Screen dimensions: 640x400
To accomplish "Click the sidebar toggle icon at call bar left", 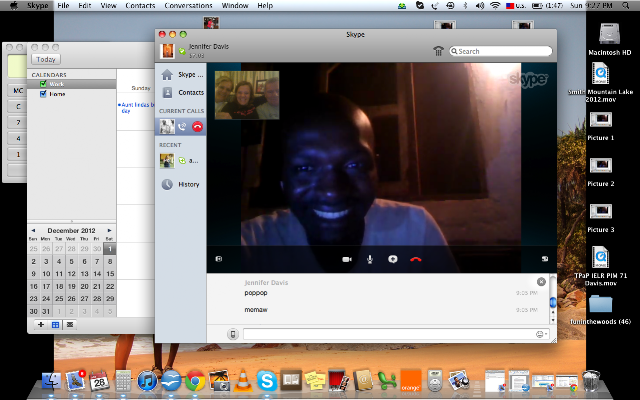I will 219,259.
